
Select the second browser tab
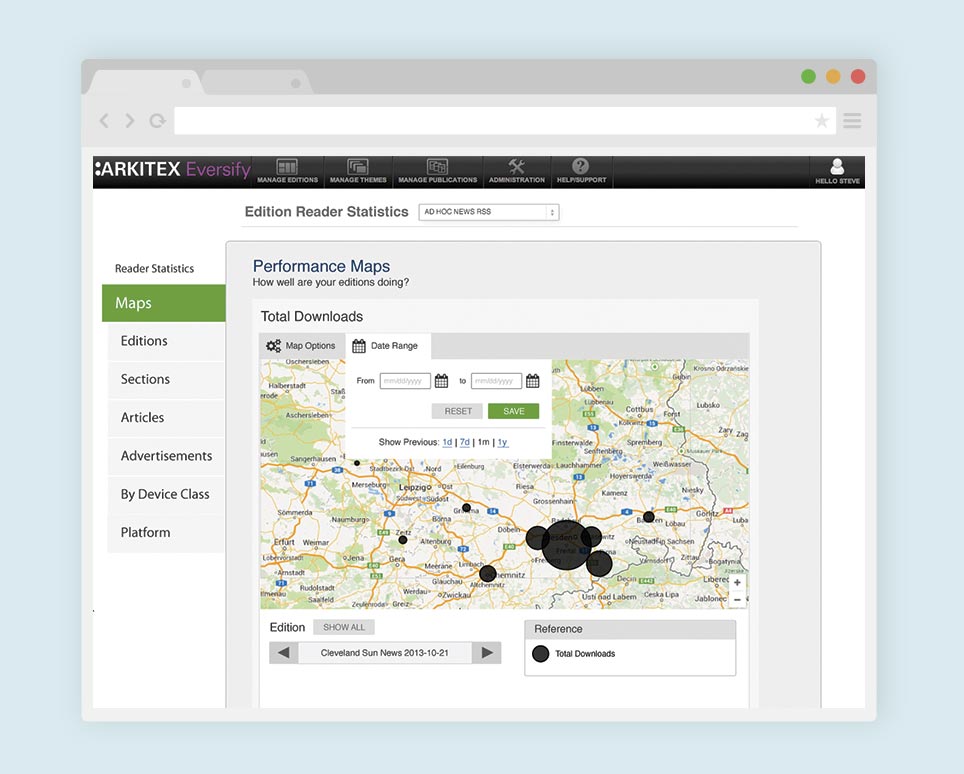256,82
